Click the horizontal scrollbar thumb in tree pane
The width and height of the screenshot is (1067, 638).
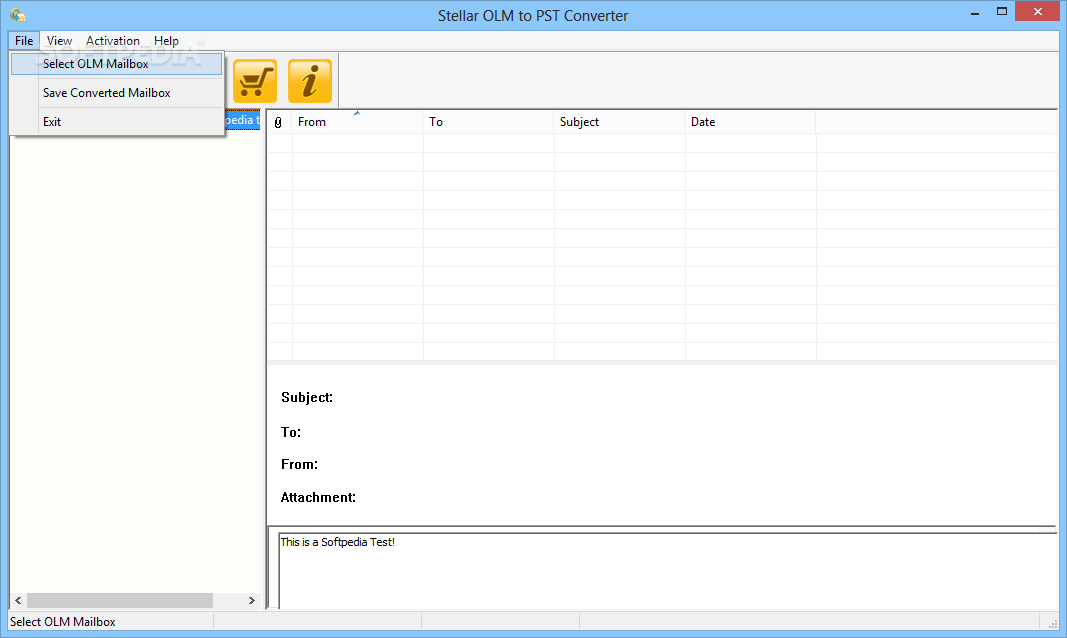pos(120,601)
